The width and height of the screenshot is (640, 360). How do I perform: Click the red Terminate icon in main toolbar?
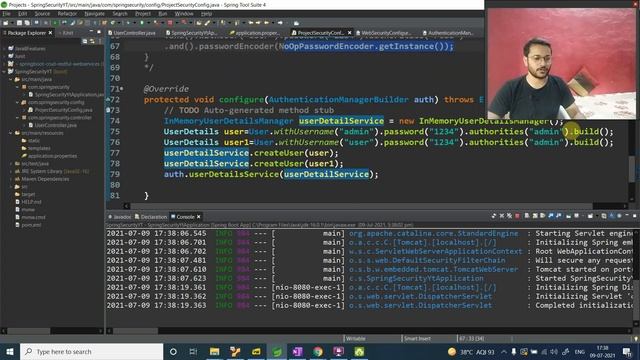pos(170,23)
